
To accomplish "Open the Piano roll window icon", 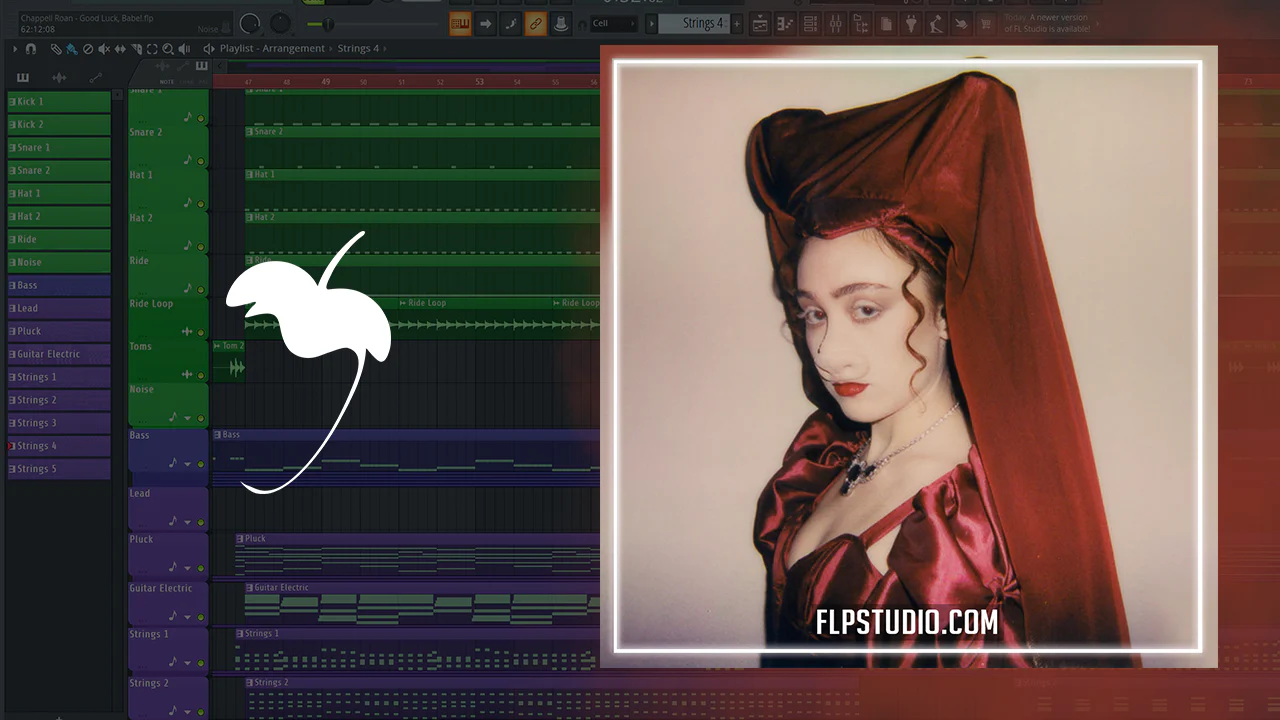I will (786, 23).
